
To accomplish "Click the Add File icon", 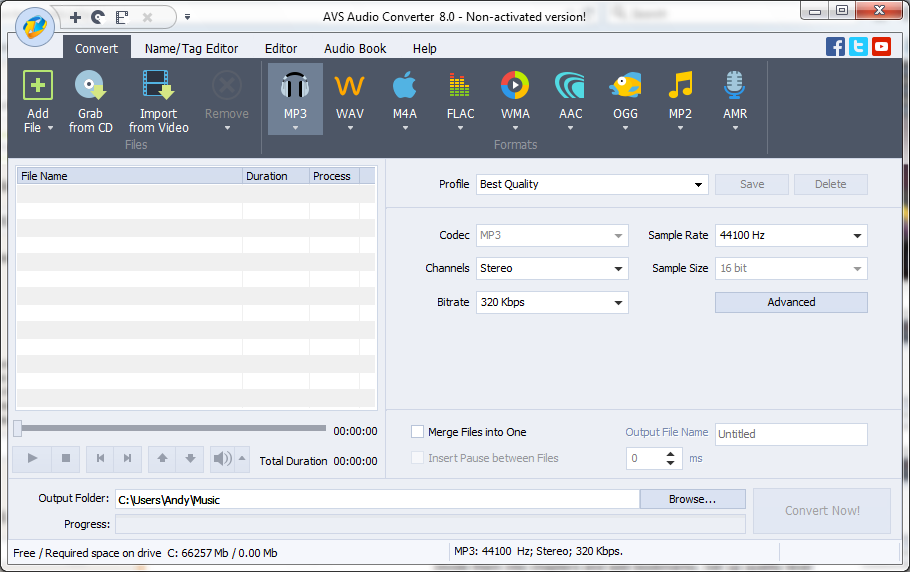I will (x=38, y=87).
